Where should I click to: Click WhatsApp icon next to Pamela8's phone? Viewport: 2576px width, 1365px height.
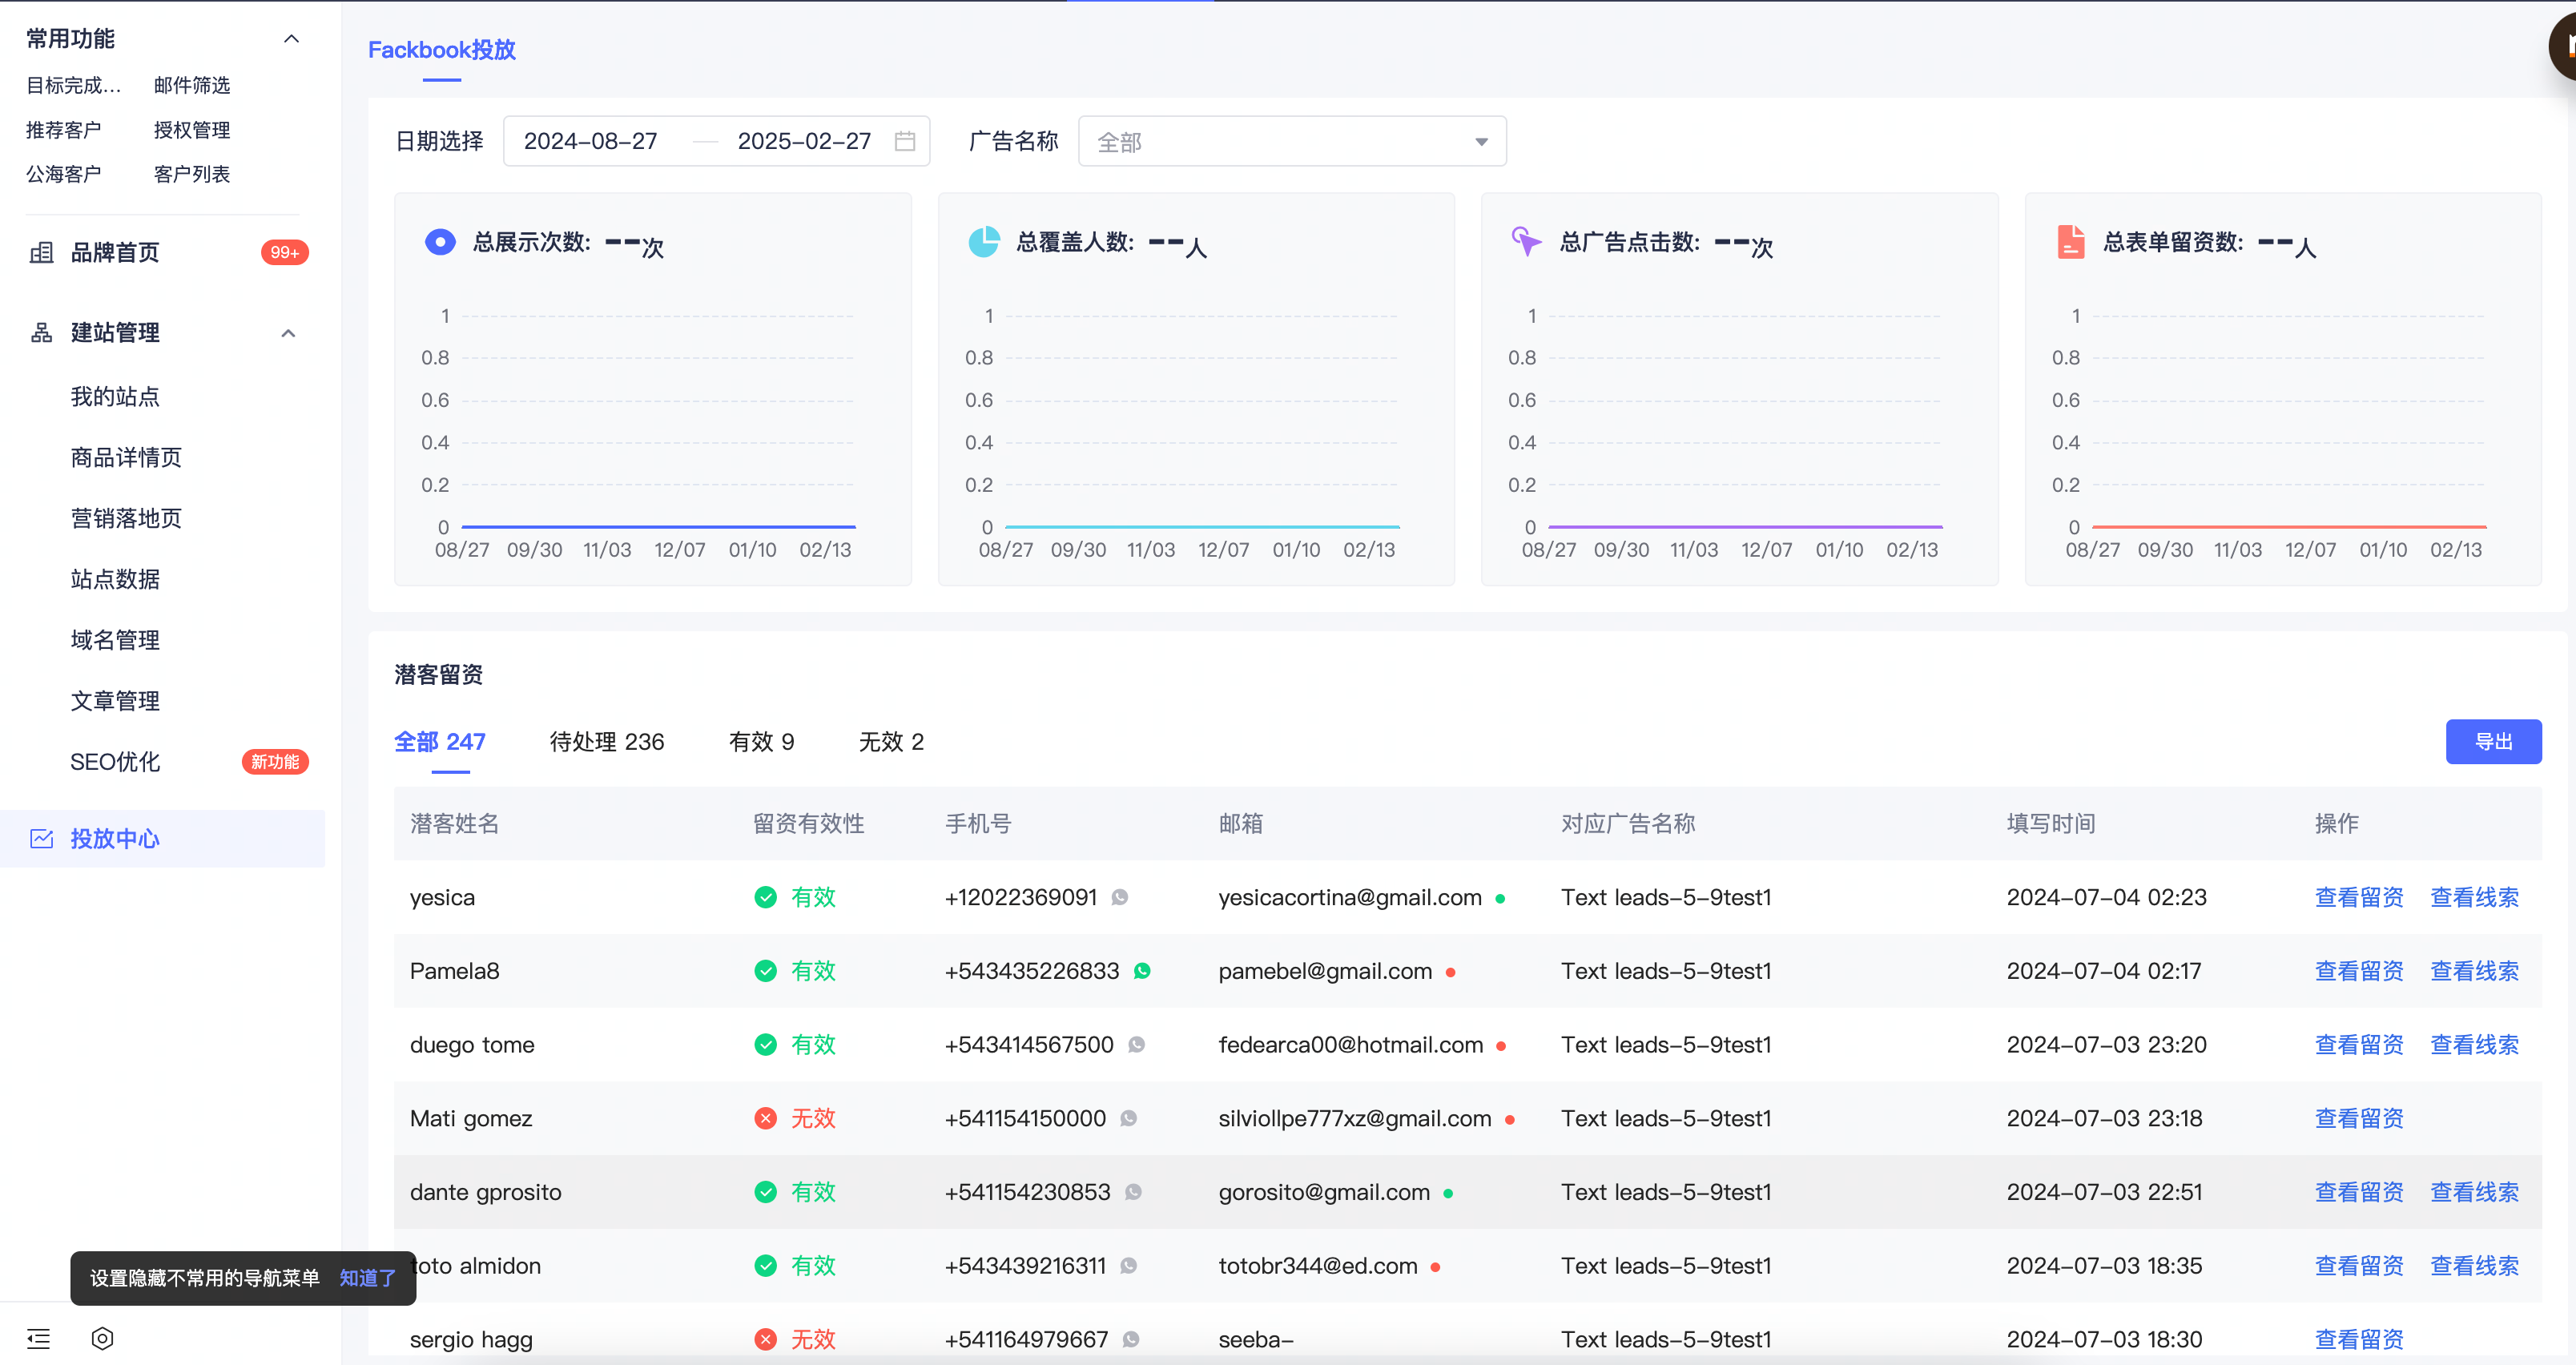pos(1142,970)
